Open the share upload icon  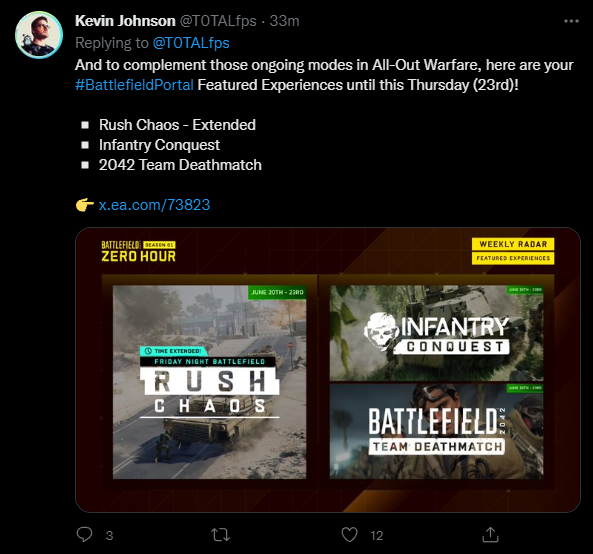pyautogui.click(x=490, y=534)
